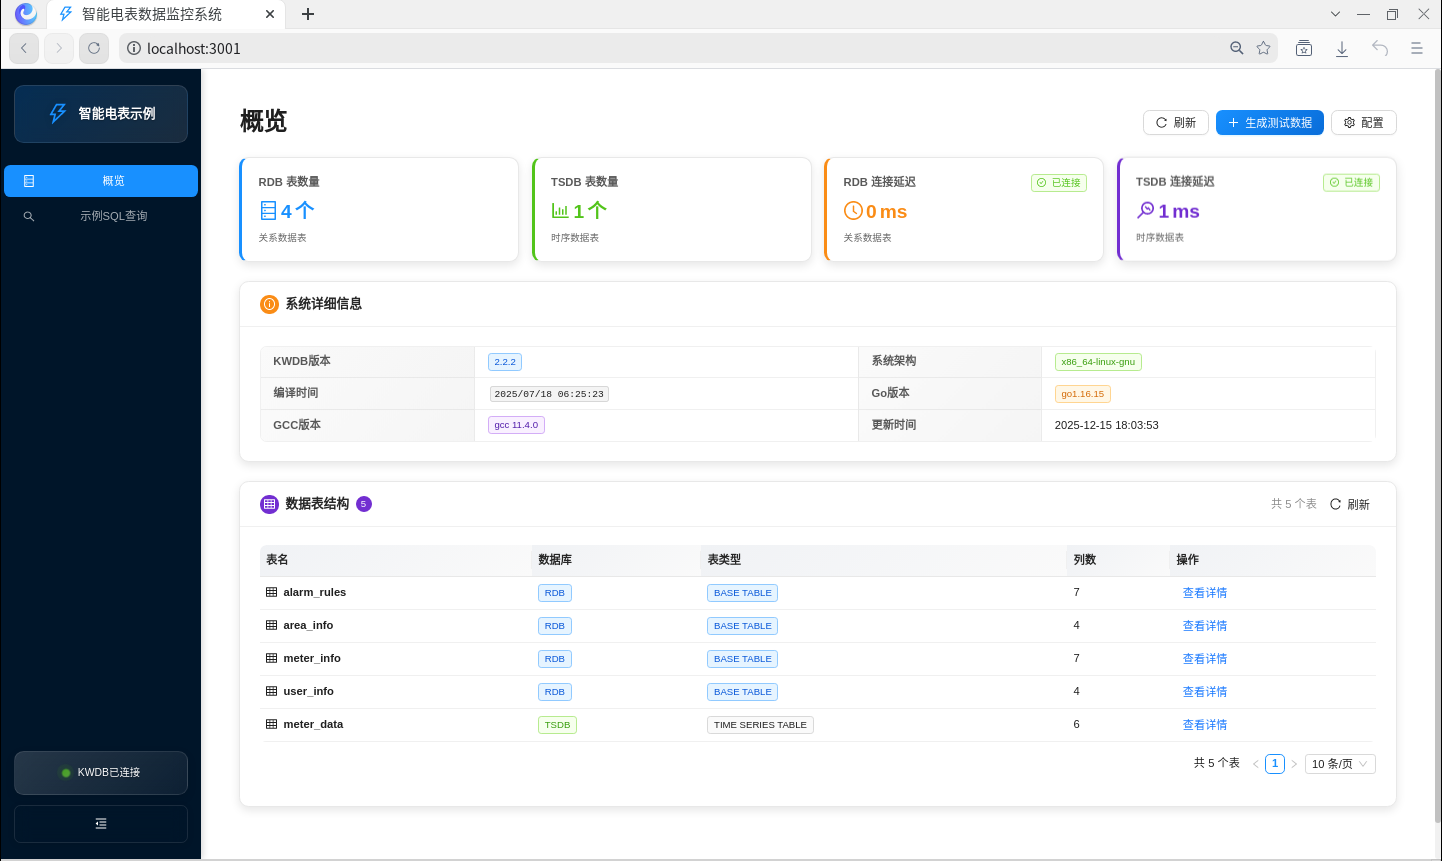Click clock icon in RDB 连接延迟 card

pos(853,210)
